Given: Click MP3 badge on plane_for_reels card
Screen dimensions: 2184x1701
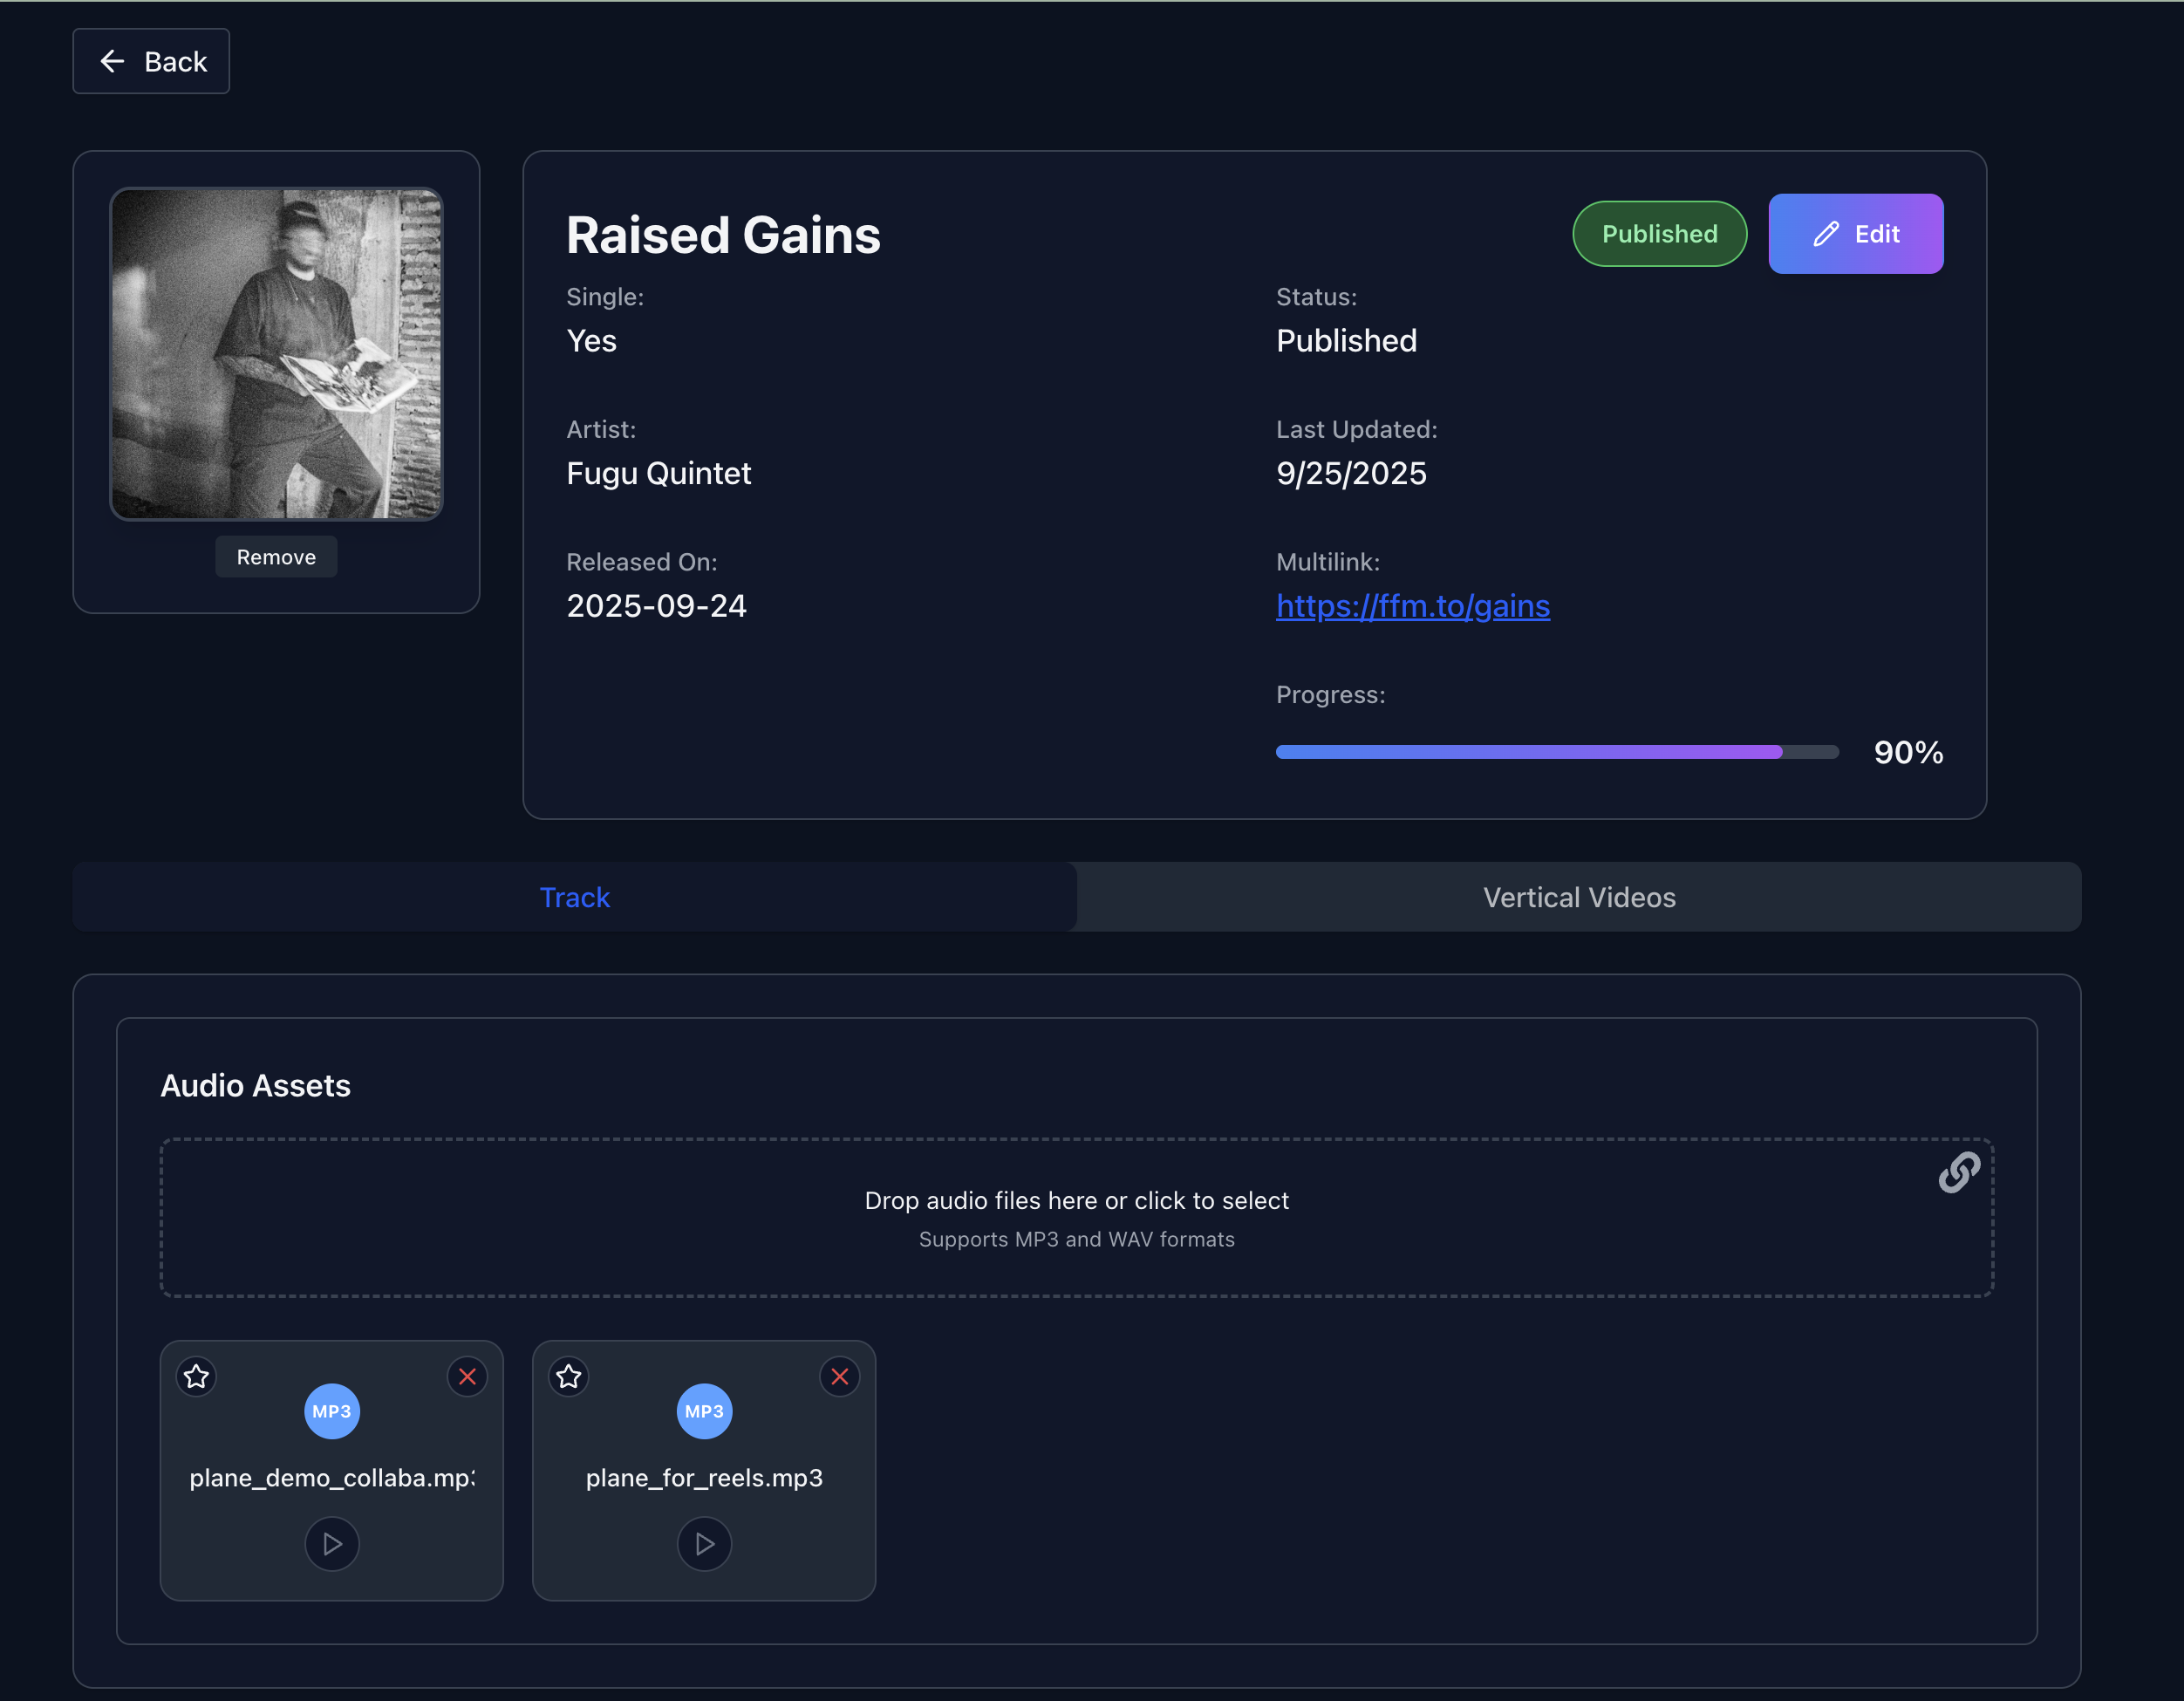Looking at the screenshot, I should tap(704, 1411).
